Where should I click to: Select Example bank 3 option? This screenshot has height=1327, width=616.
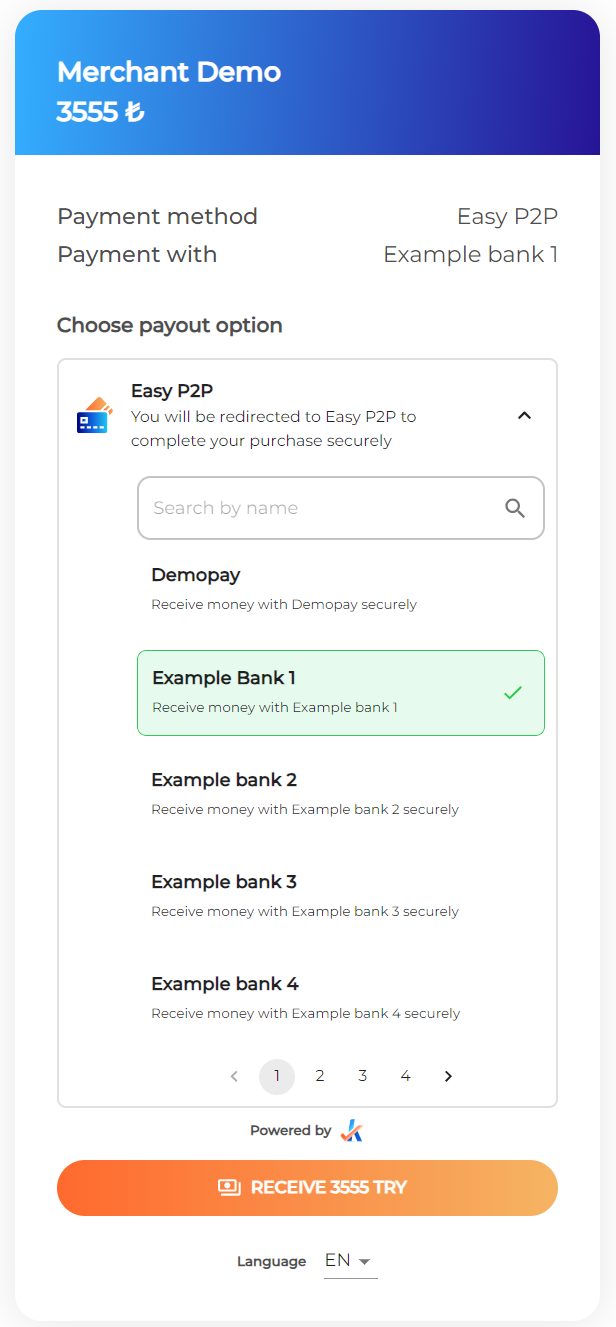click(340, 895)
